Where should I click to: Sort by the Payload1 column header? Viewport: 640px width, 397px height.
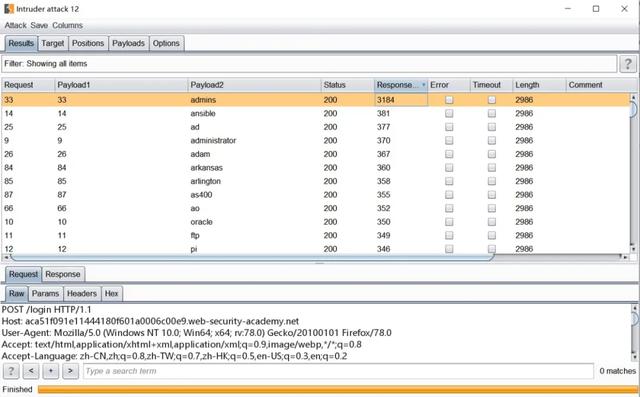point(121,85)
